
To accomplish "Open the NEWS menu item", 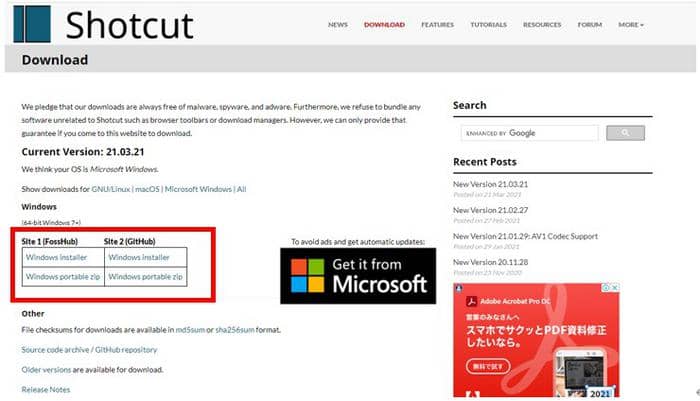I will tap(338, 24).
